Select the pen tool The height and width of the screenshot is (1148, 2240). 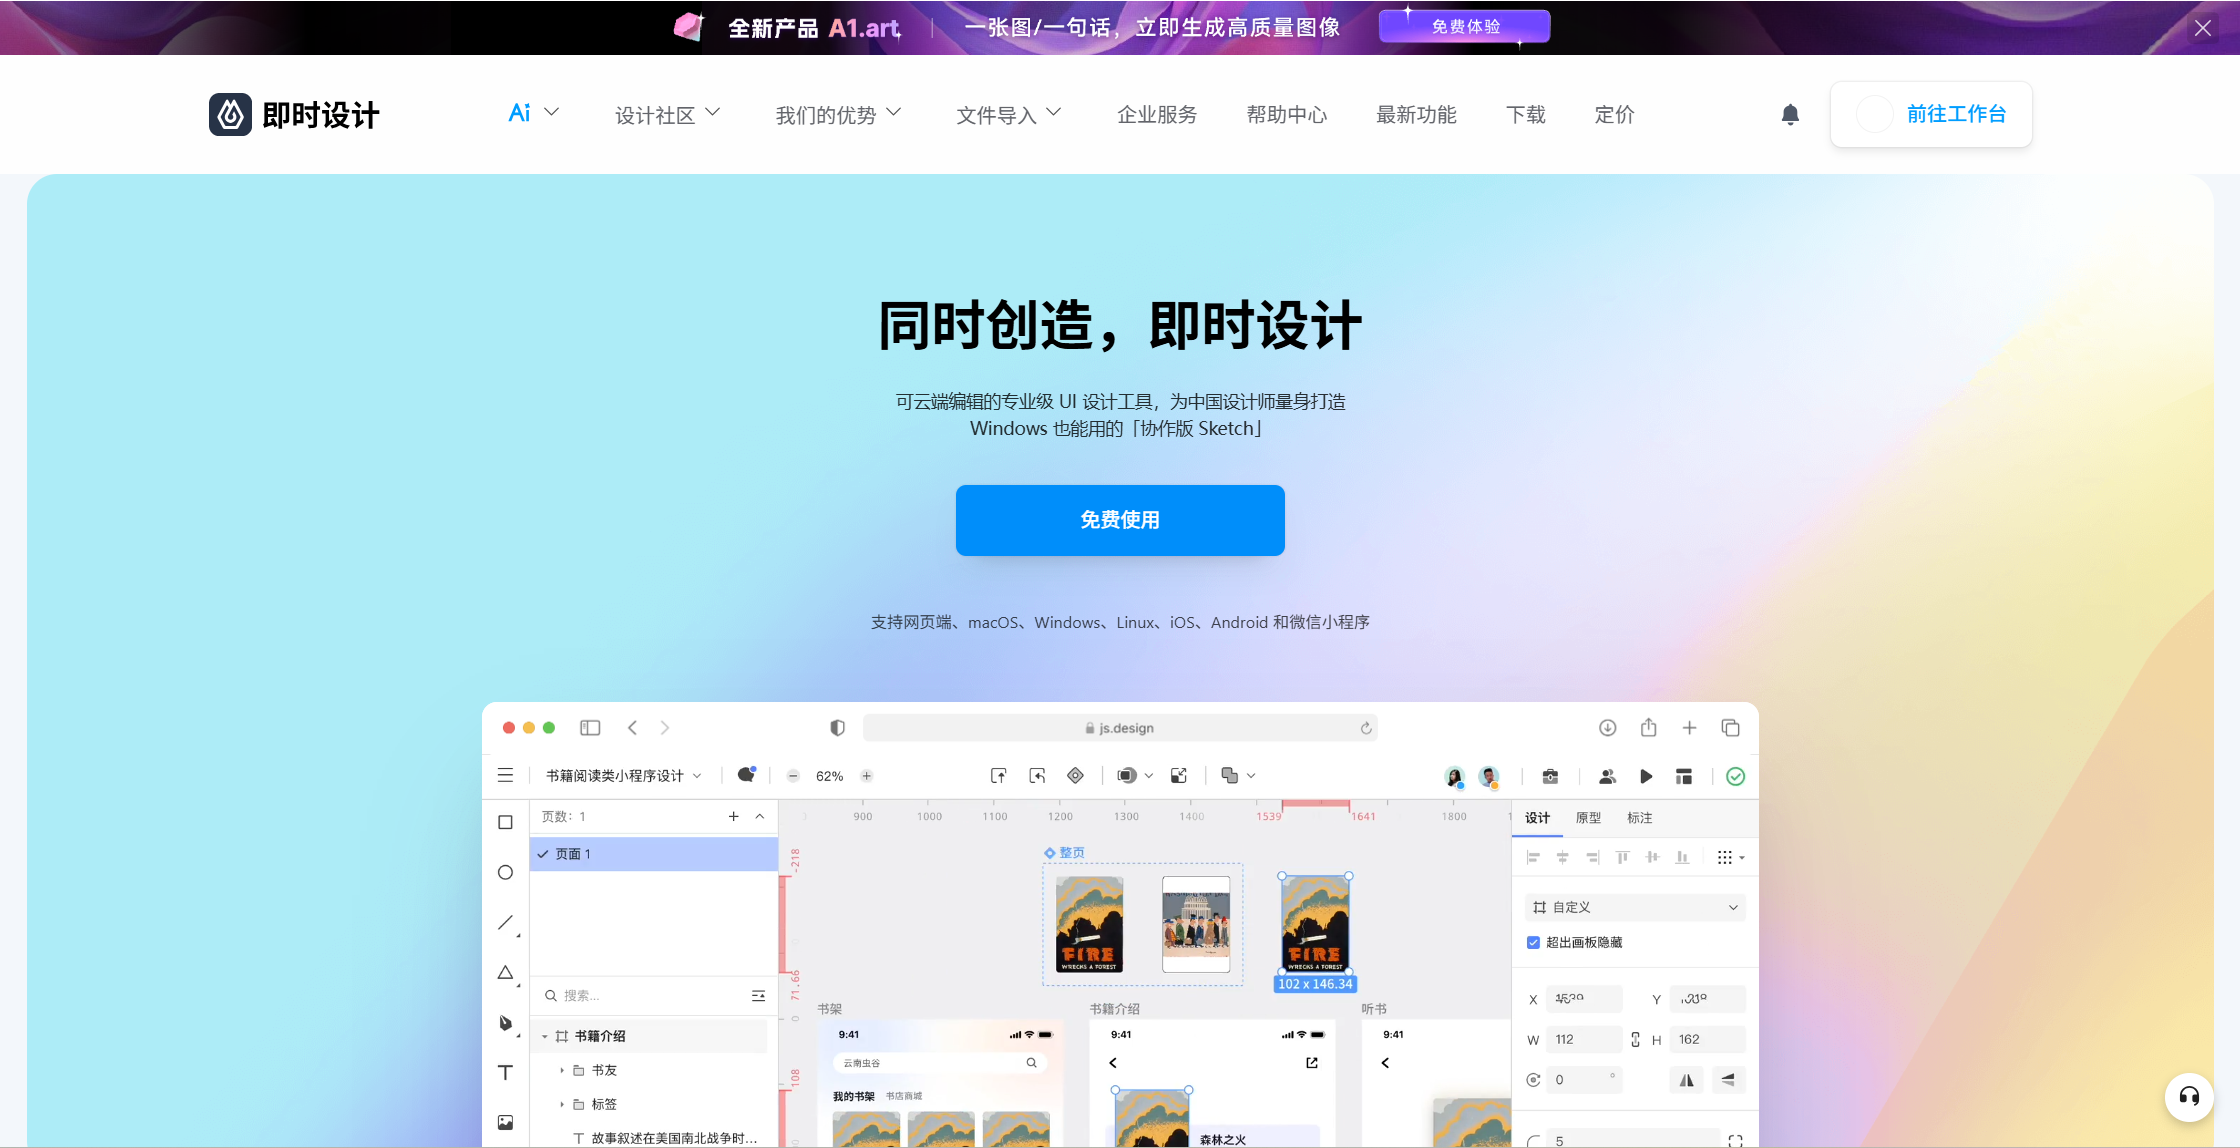coord(506,1023)
